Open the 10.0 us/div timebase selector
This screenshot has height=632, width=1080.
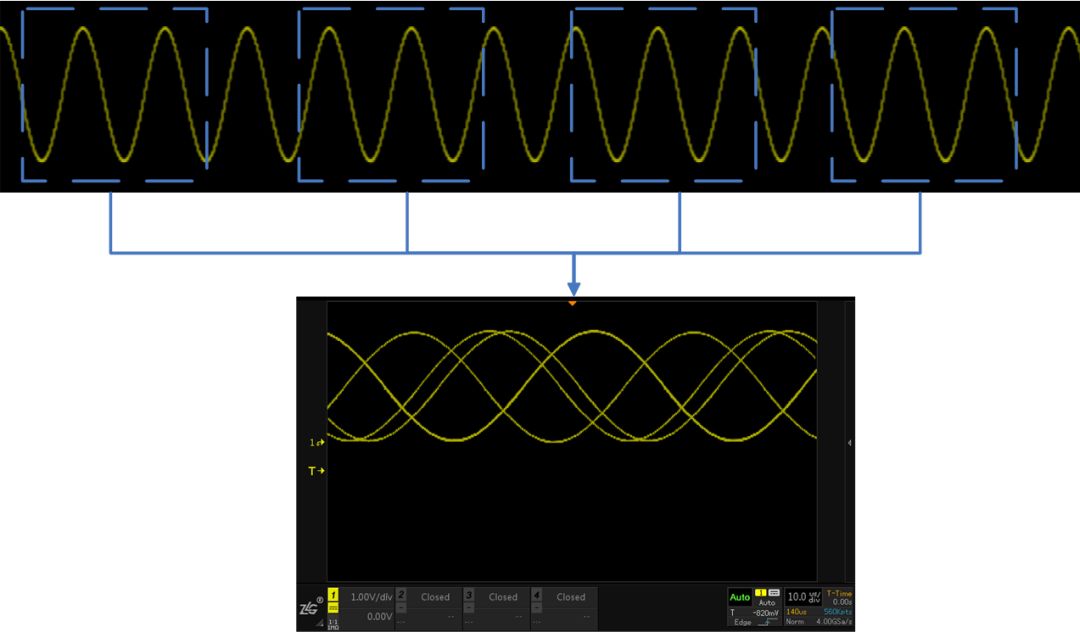(807, 595)
